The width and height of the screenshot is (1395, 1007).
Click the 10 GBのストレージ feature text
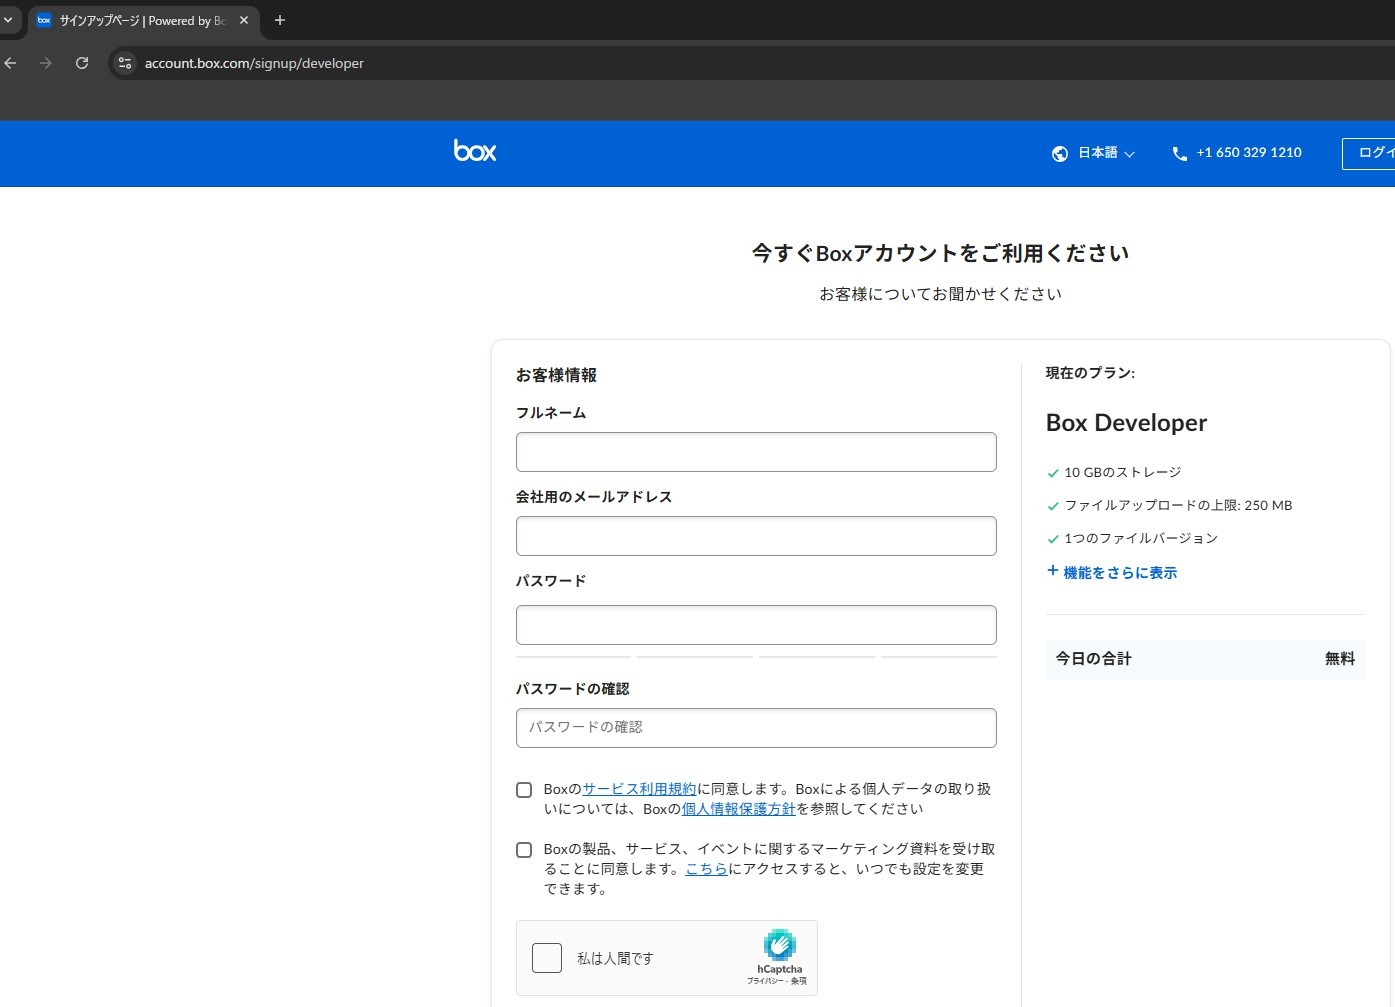(1122, 472)
